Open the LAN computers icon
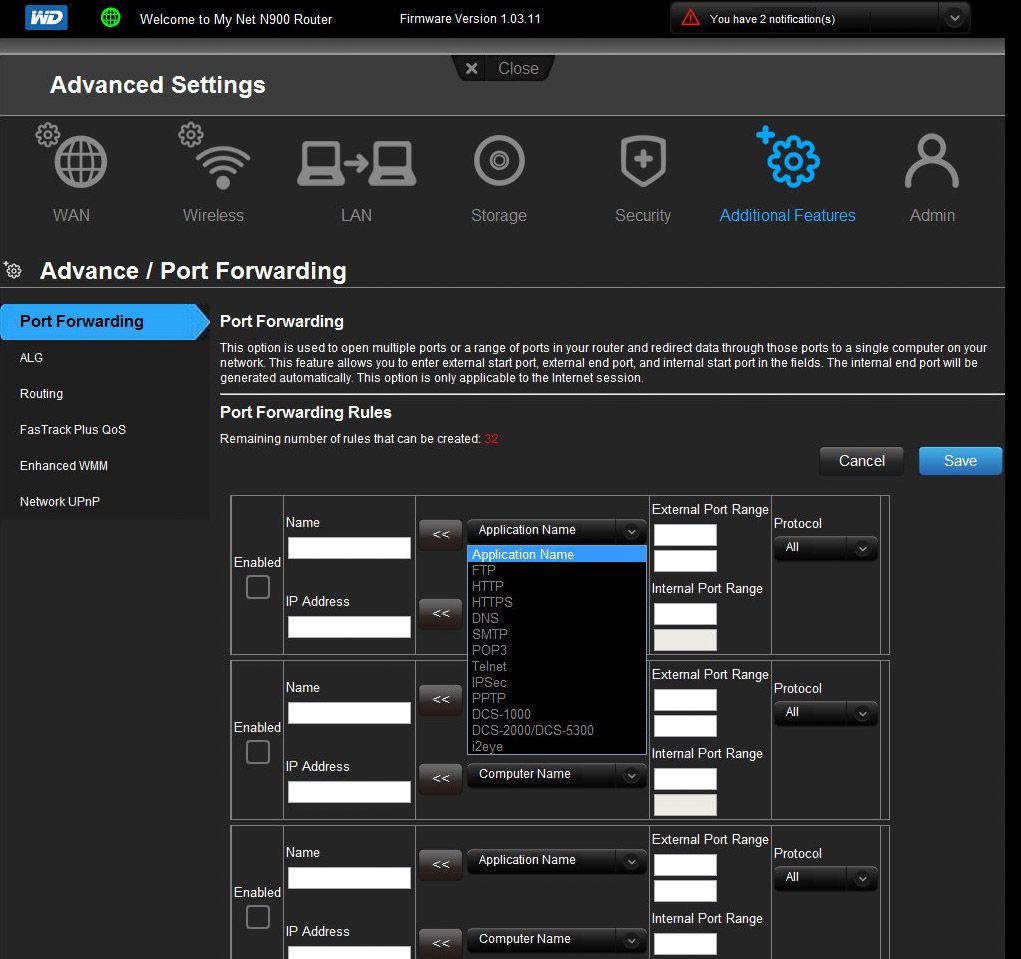The image size is (1021, 959). [x=356, y=162]
